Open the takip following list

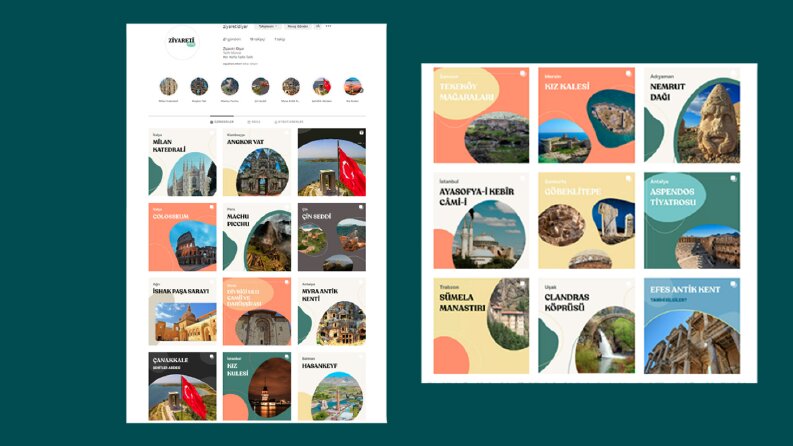coord(280,39)
